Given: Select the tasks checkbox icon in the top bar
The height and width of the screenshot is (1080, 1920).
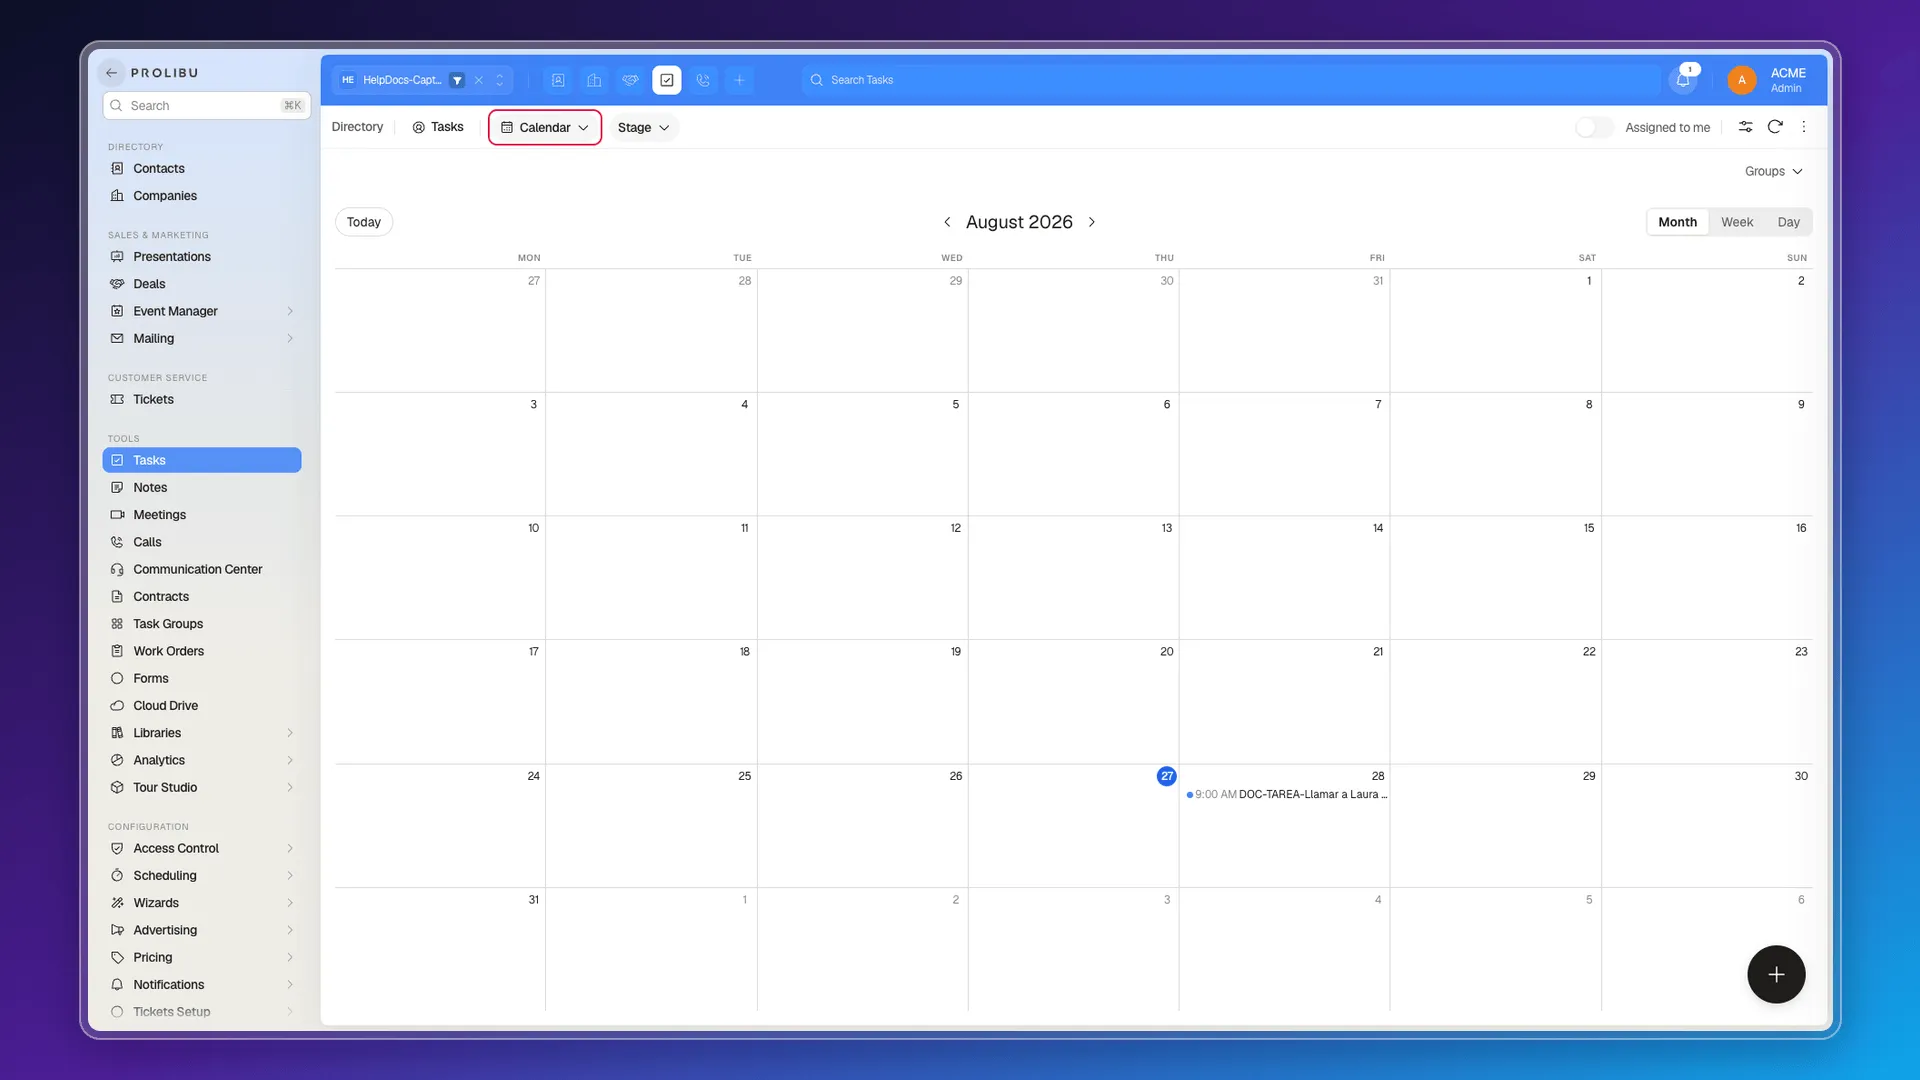Looking at the screenshot, I should [x=667, y=80].
